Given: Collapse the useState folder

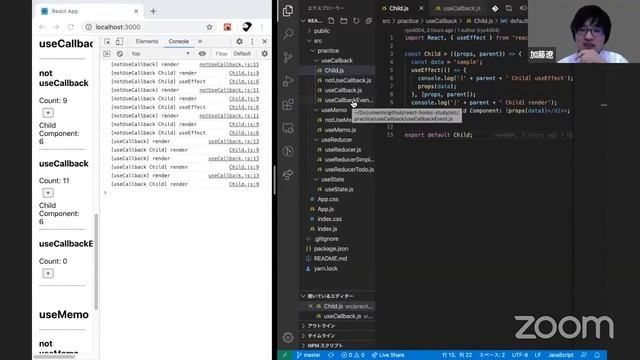Looking at the screenshot, I should [332, 179].
